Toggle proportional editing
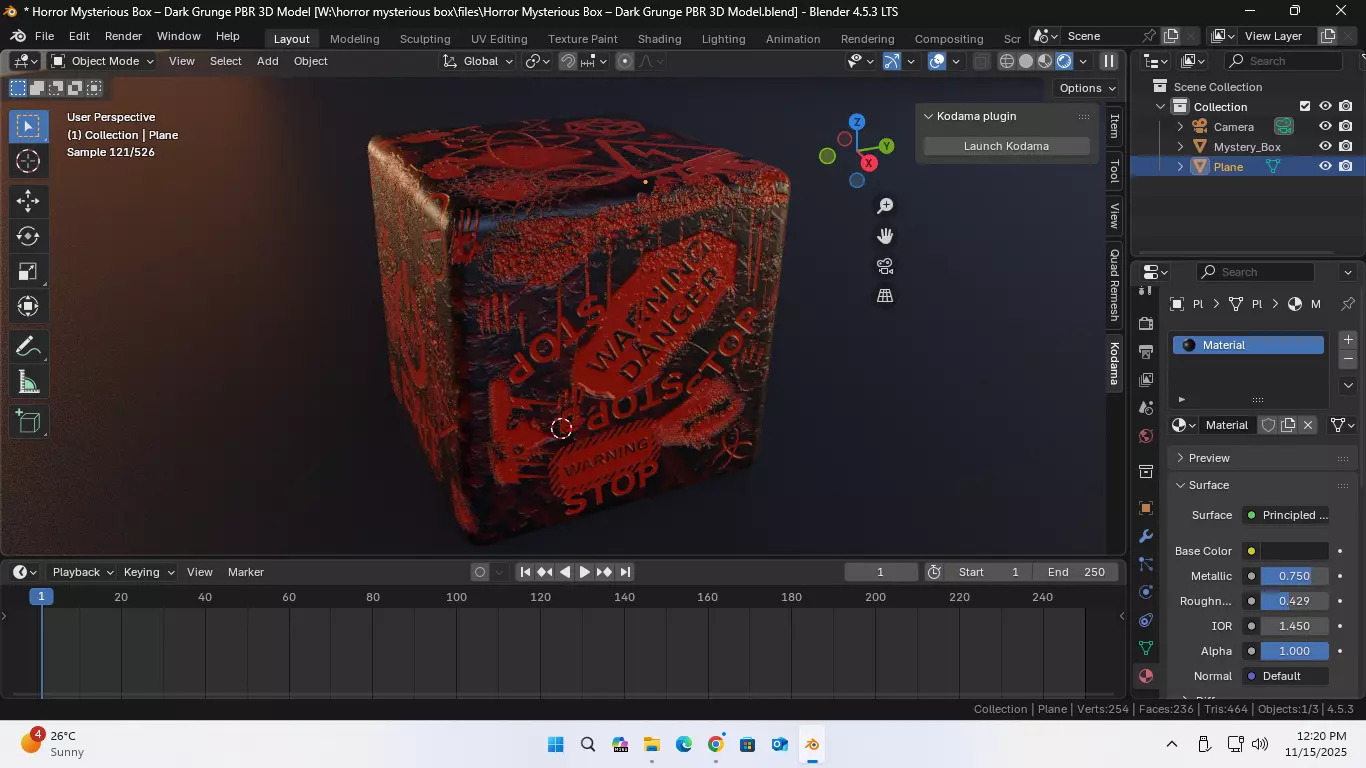Image resolution: width=1366 pixels, height=768 pixels. 625,61
